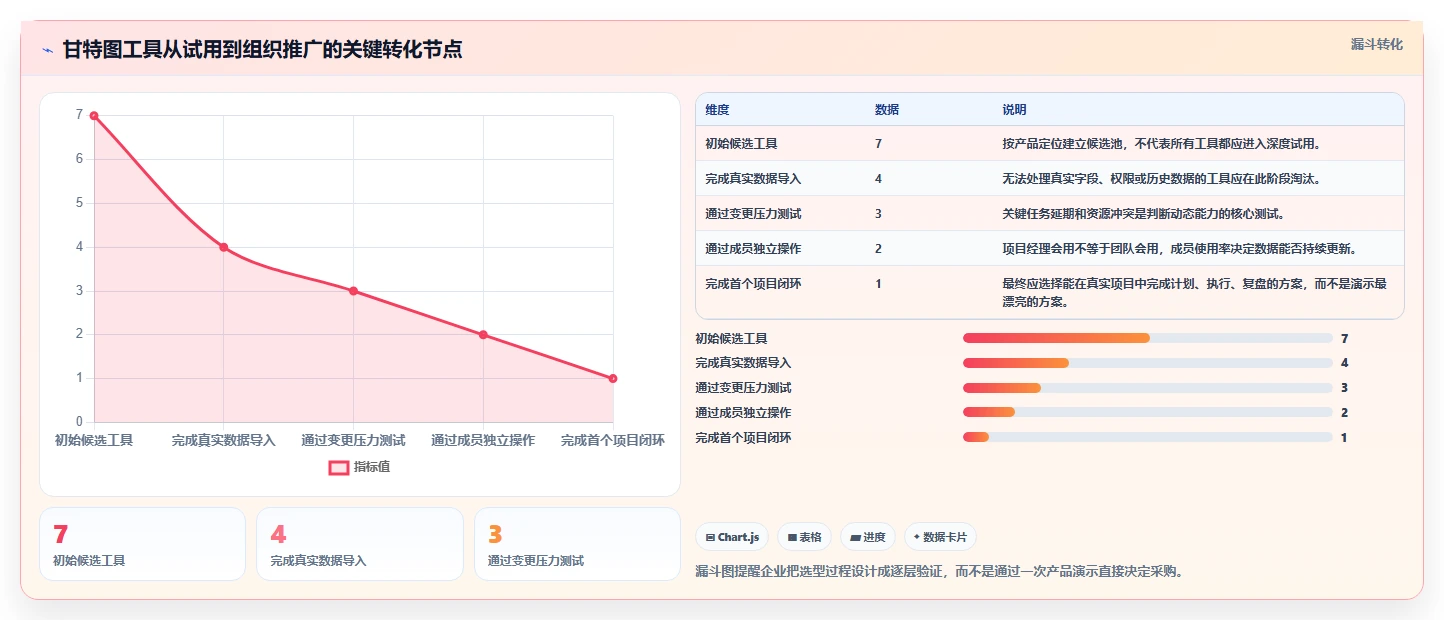Select the 数据卡片 tag button
The height and width of the screenshot is (620, 1444).
(x=940, y=537)
